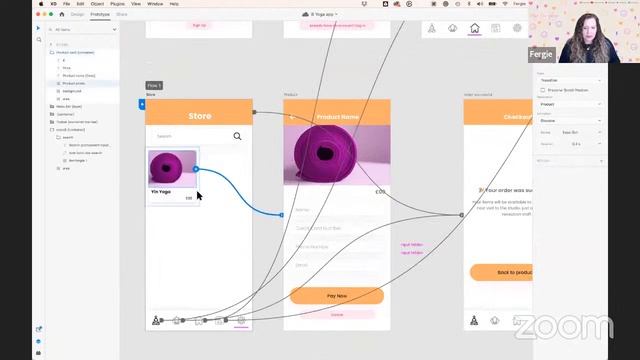This screenshot has height=360, width=640.
Task: Select the Product card layer group
Action: pyautogui.click(x=75, y=53)
